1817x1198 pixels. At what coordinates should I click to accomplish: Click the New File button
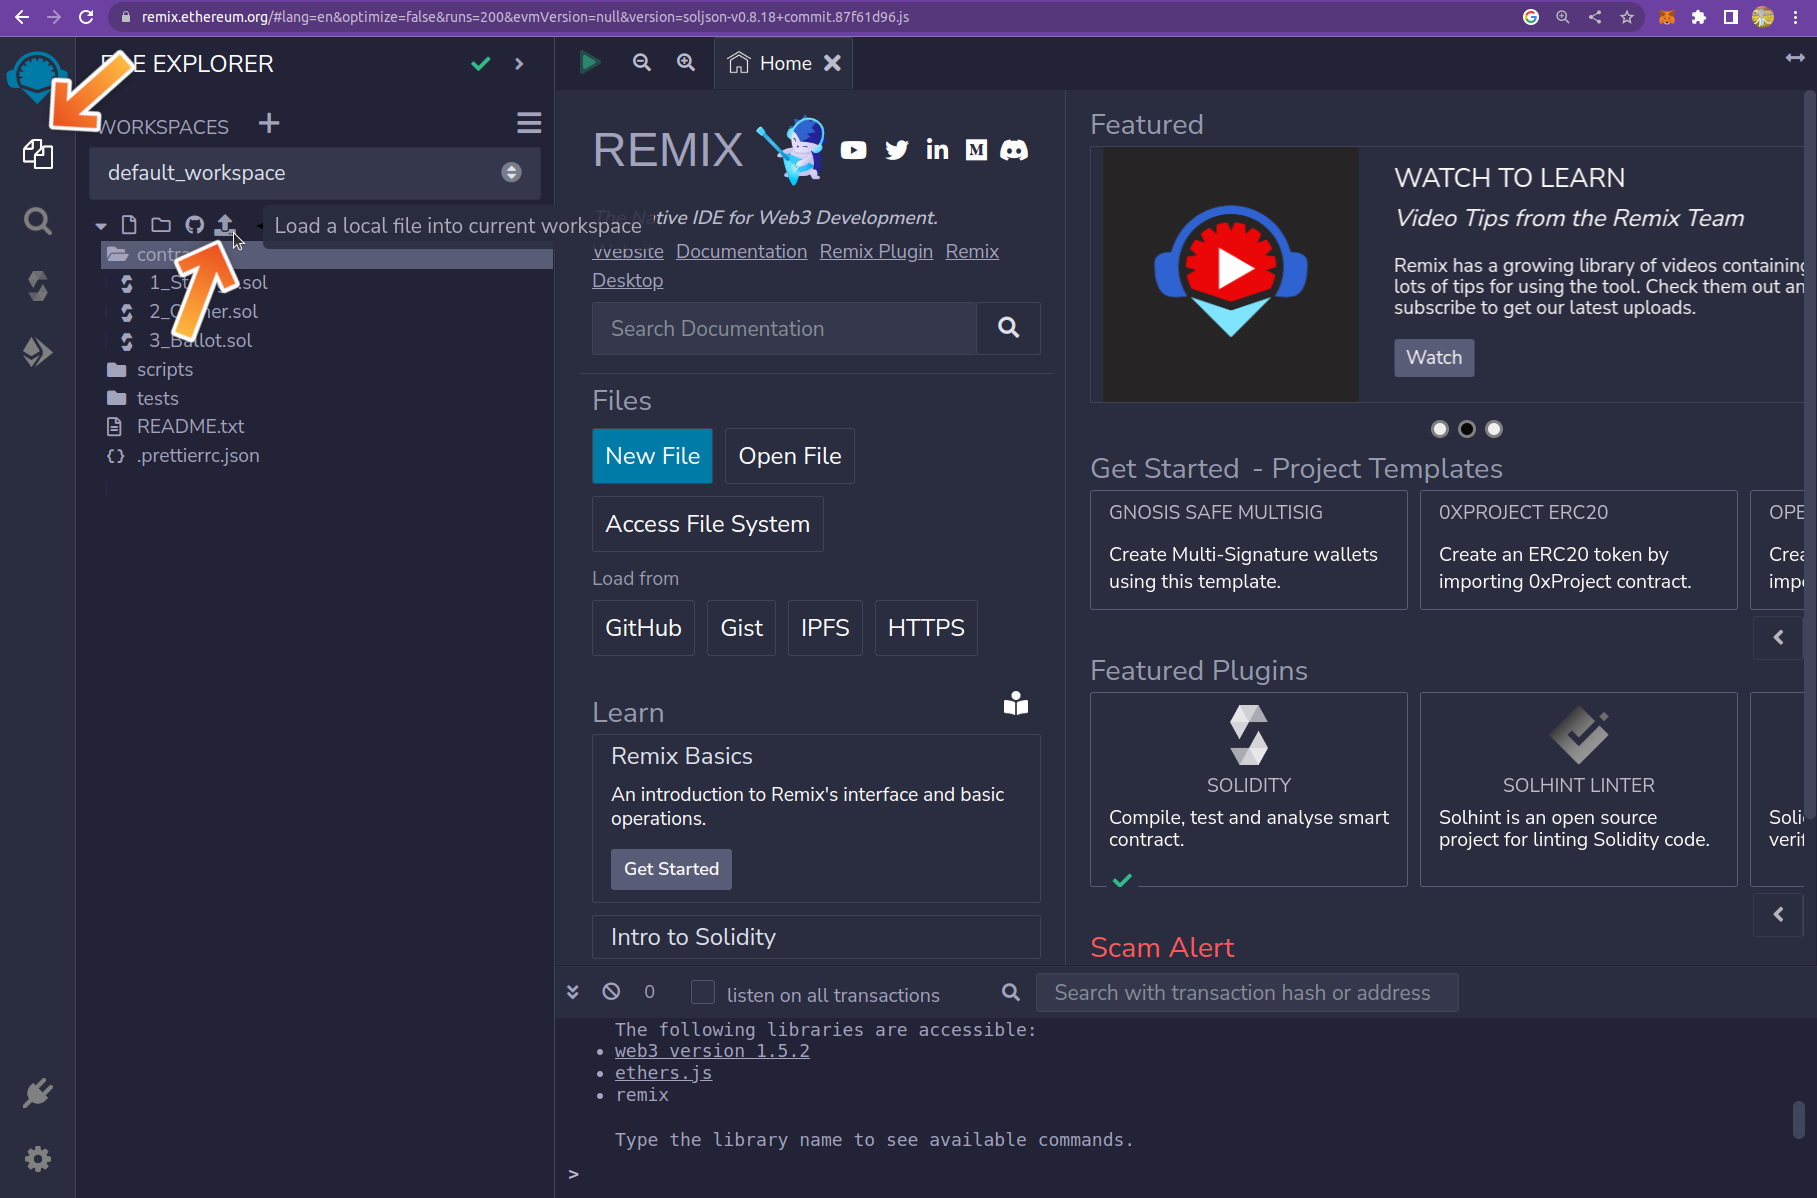652,456
